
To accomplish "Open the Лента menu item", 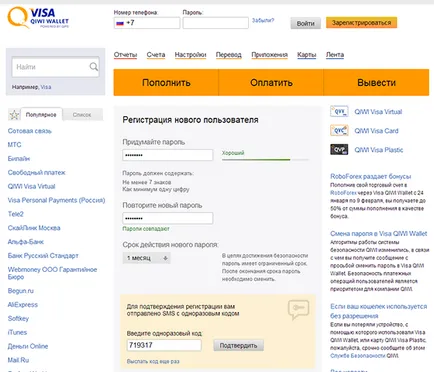I will click(335, 55).
